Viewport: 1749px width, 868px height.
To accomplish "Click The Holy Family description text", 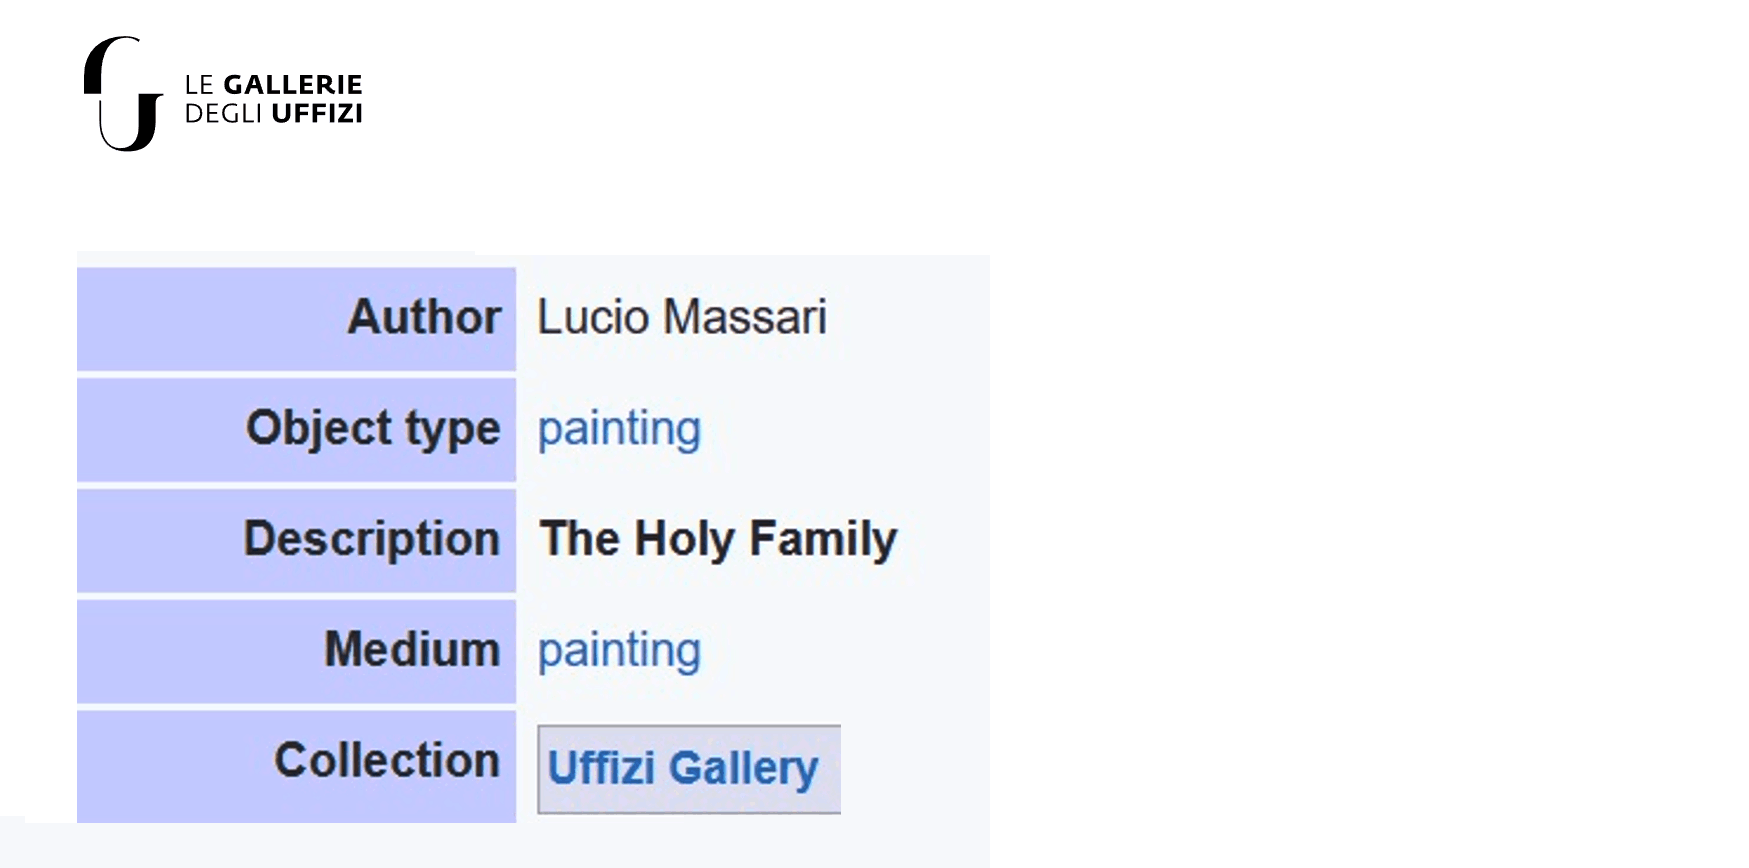I will tap(718, 539).
